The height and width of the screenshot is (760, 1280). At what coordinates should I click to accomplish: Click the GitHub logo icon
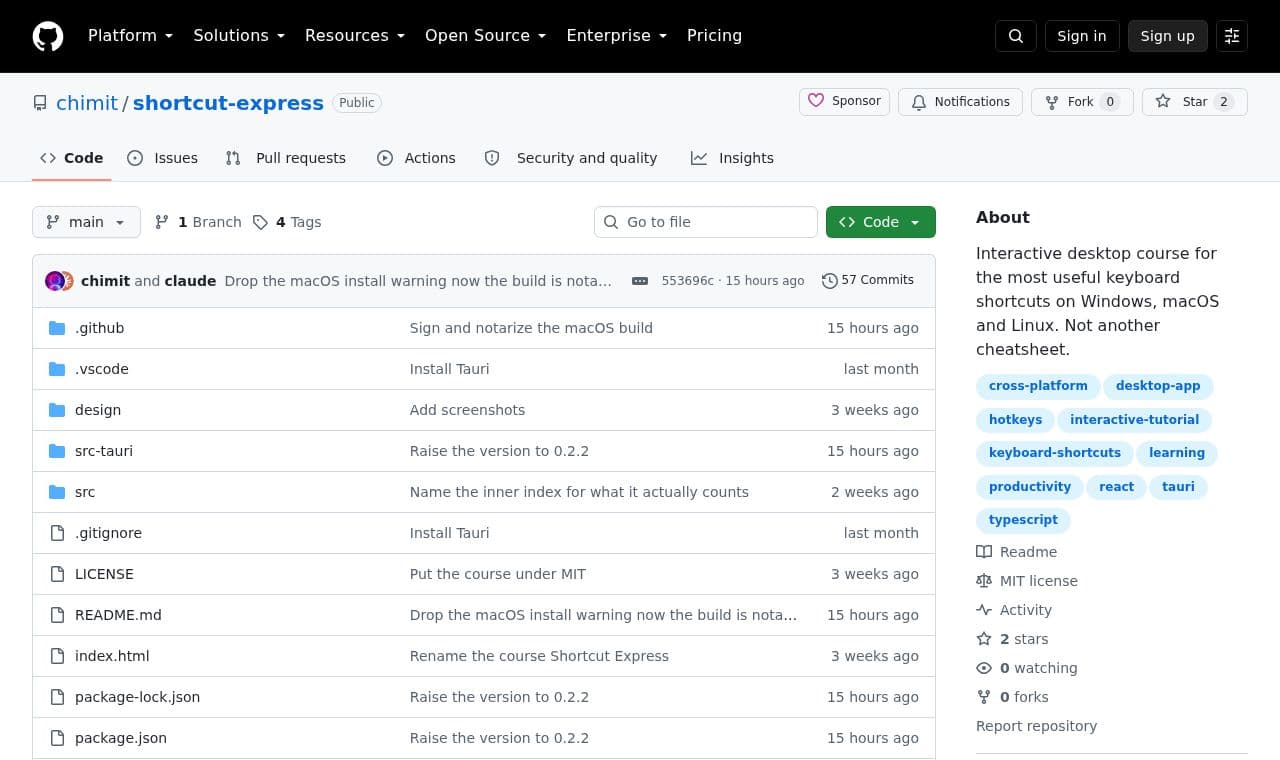point(48,36)
